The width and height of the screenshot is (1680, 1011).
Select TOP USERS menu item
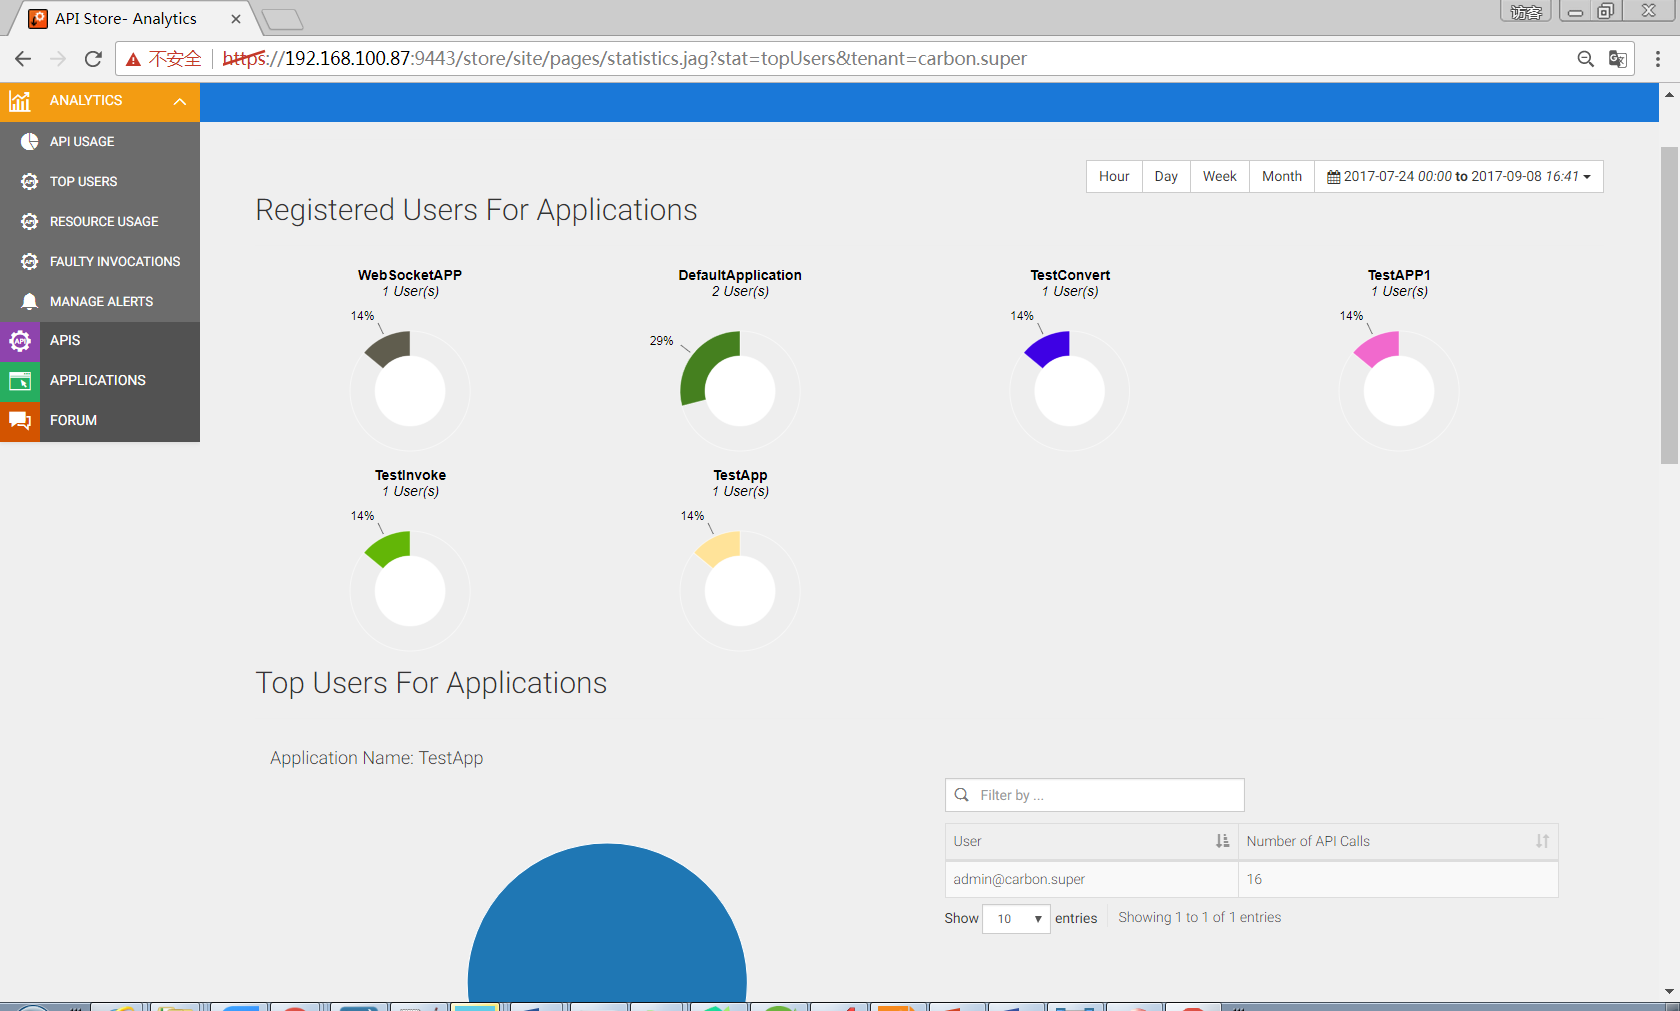point(84,181)
